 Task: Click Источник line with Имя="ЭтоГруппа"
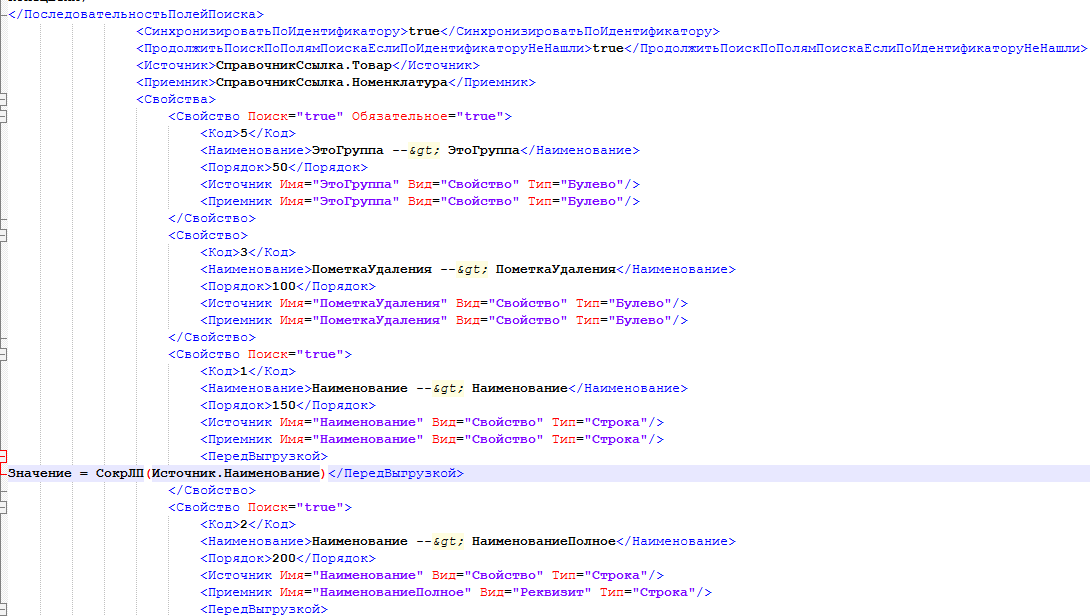click(420, 184)
